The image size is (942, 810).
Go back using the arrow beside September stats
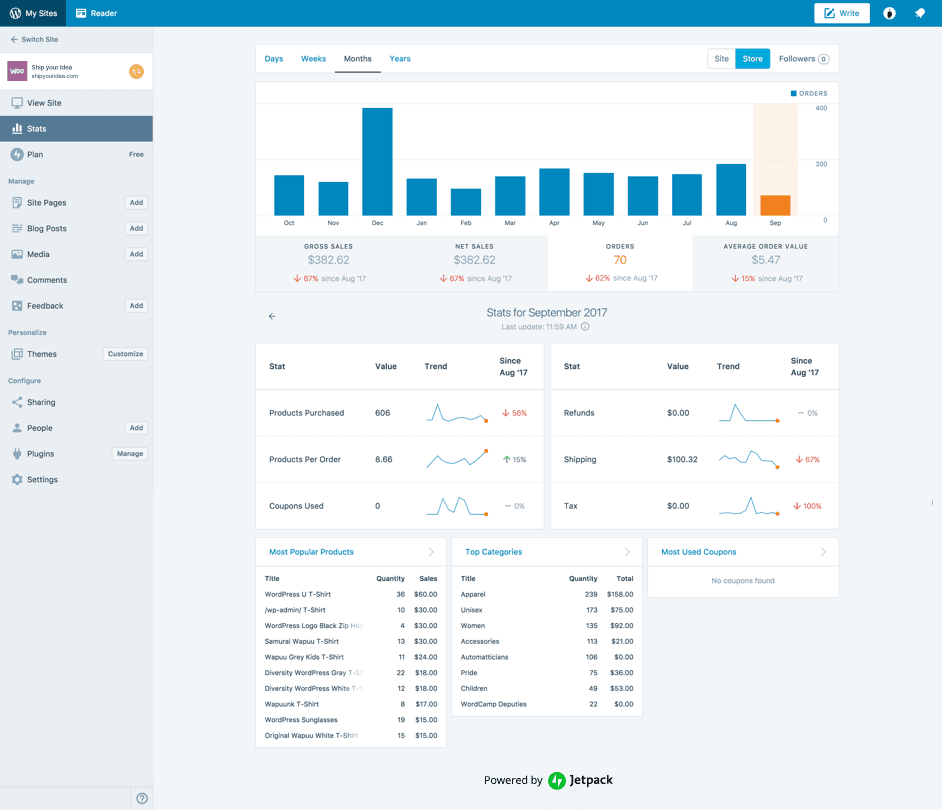(x=272, y=316)
